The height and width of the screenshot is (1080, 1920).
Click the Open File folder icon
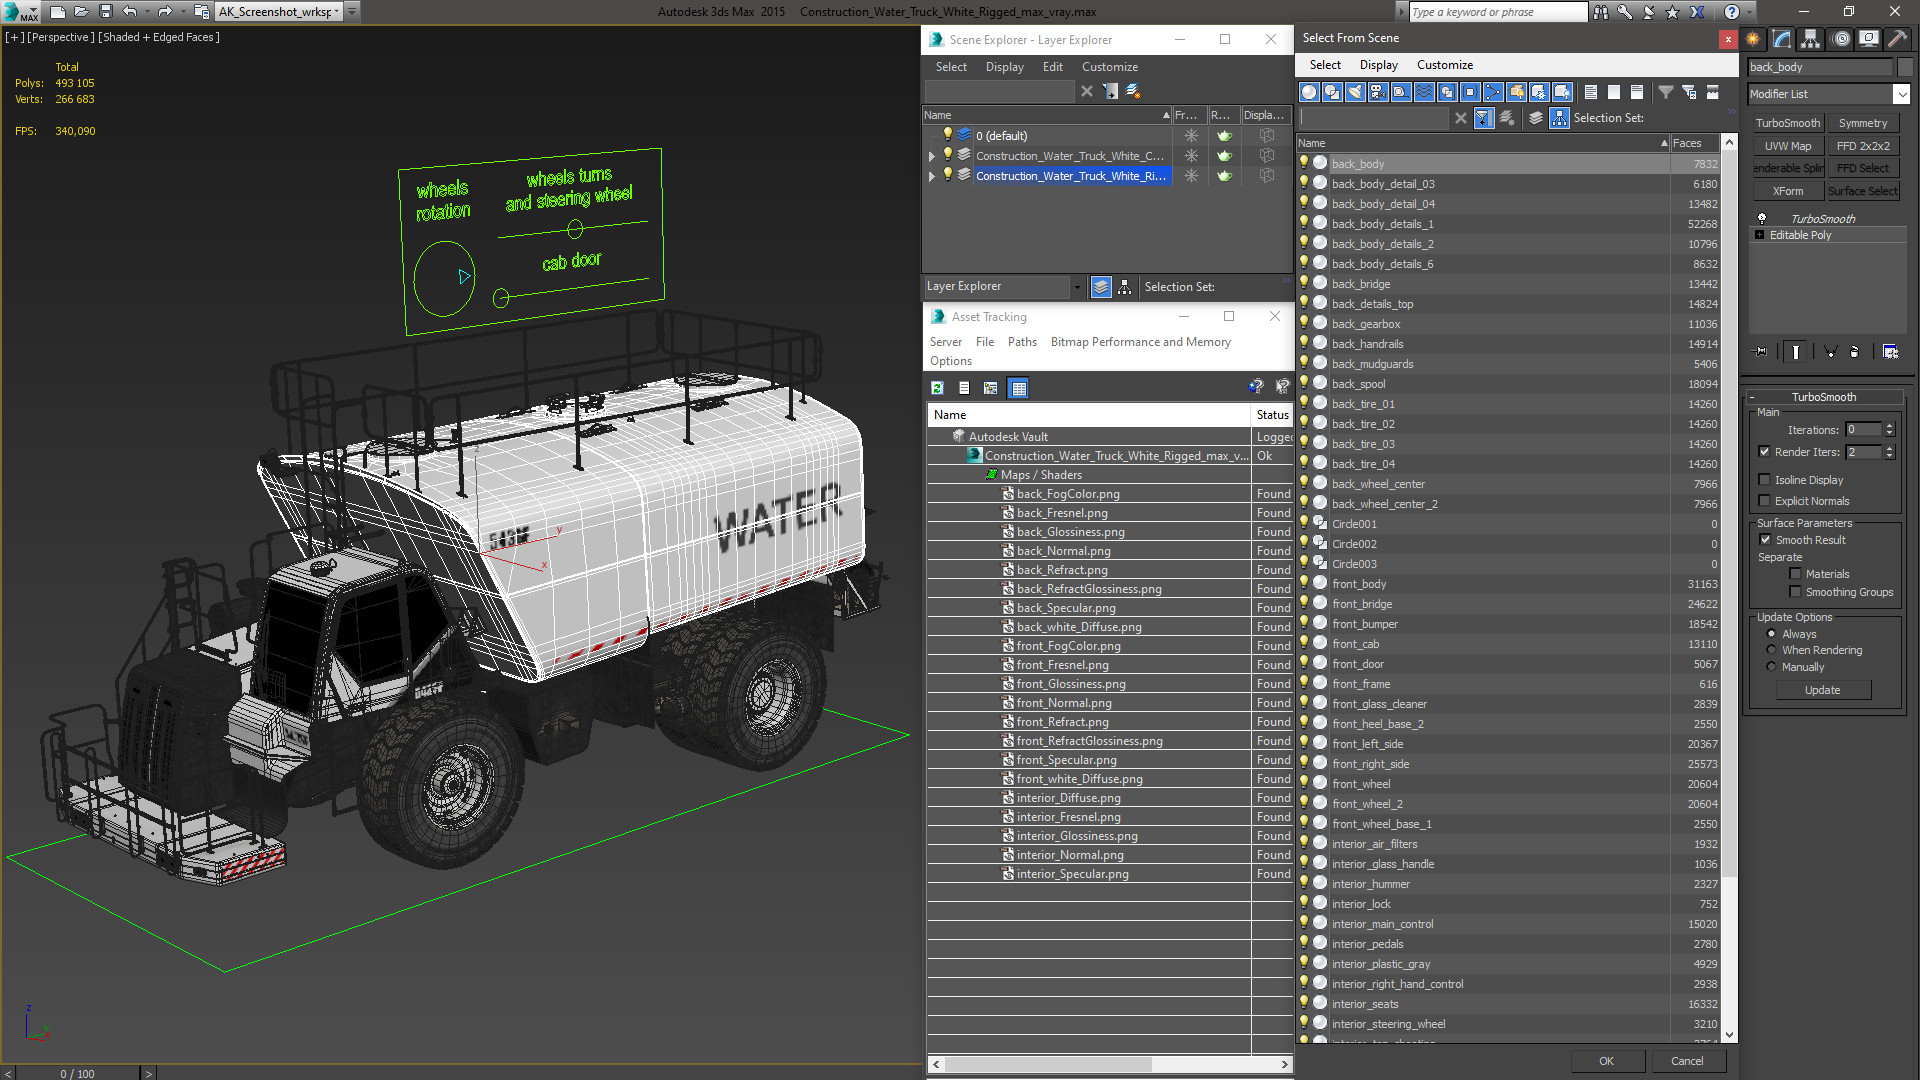[x=81, y=12]
